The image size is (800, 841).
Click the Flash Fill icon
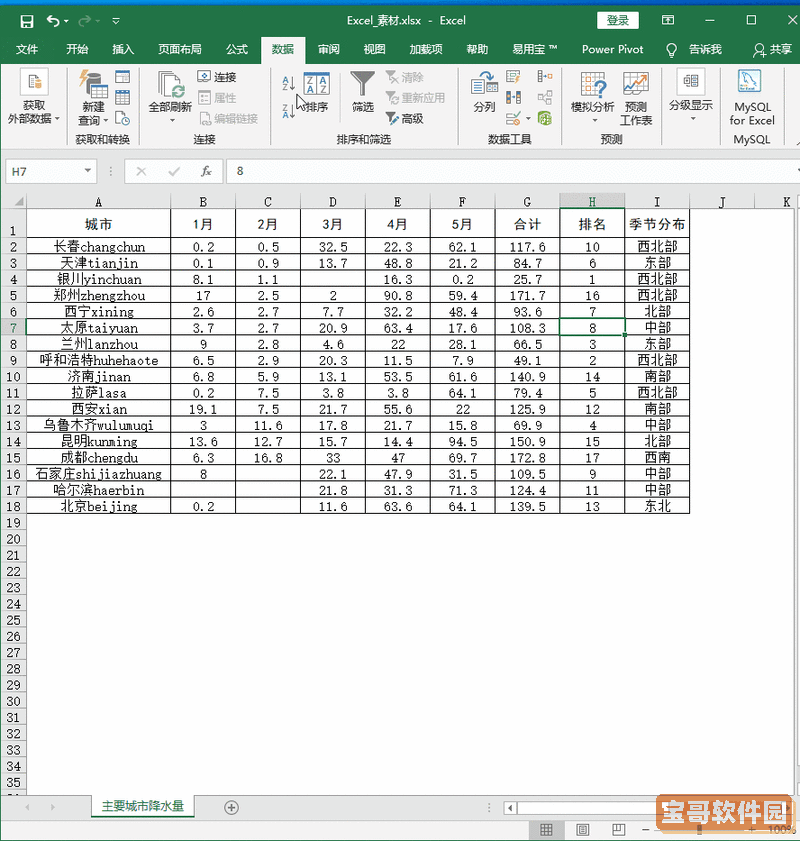[513, 77]
